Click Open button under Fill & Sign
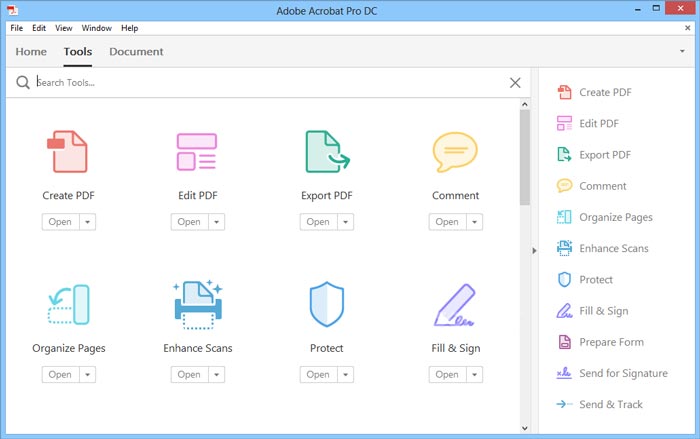 click(447, 375)
